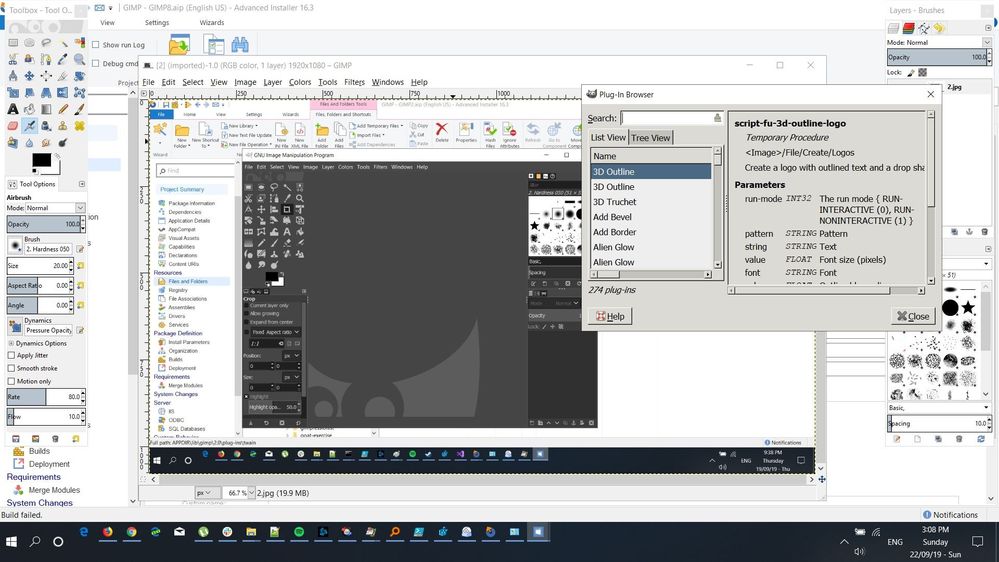Screen dimensions: 999x562
Task: Select the Dodge/Burn tool
Action: (63, 143)
